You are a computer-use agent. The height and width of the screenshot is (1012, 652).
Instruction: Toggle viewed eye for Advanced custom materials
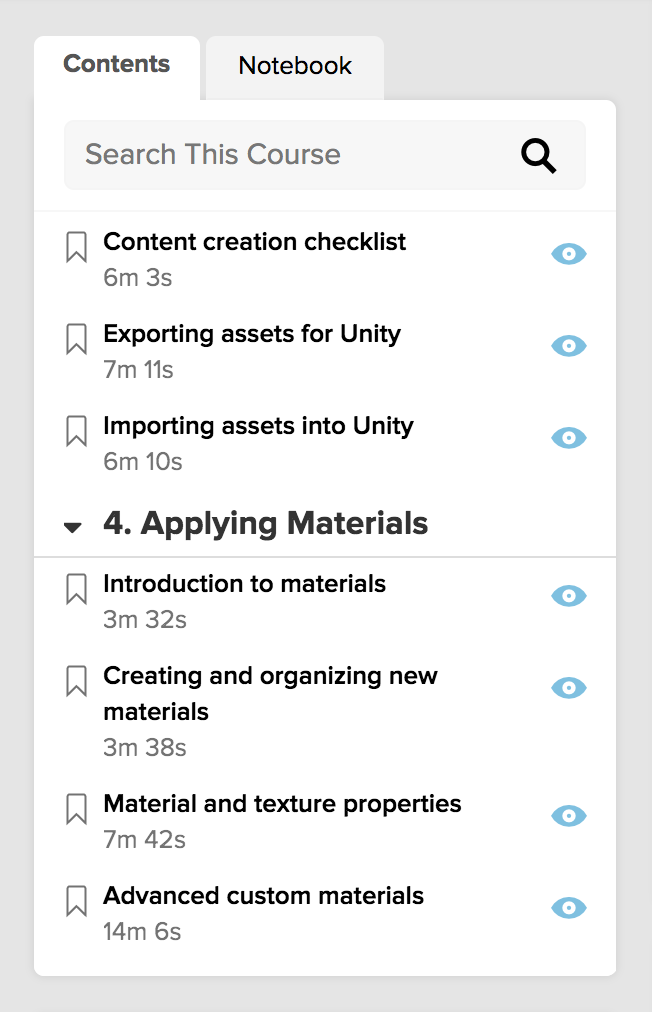pos(569,908)
